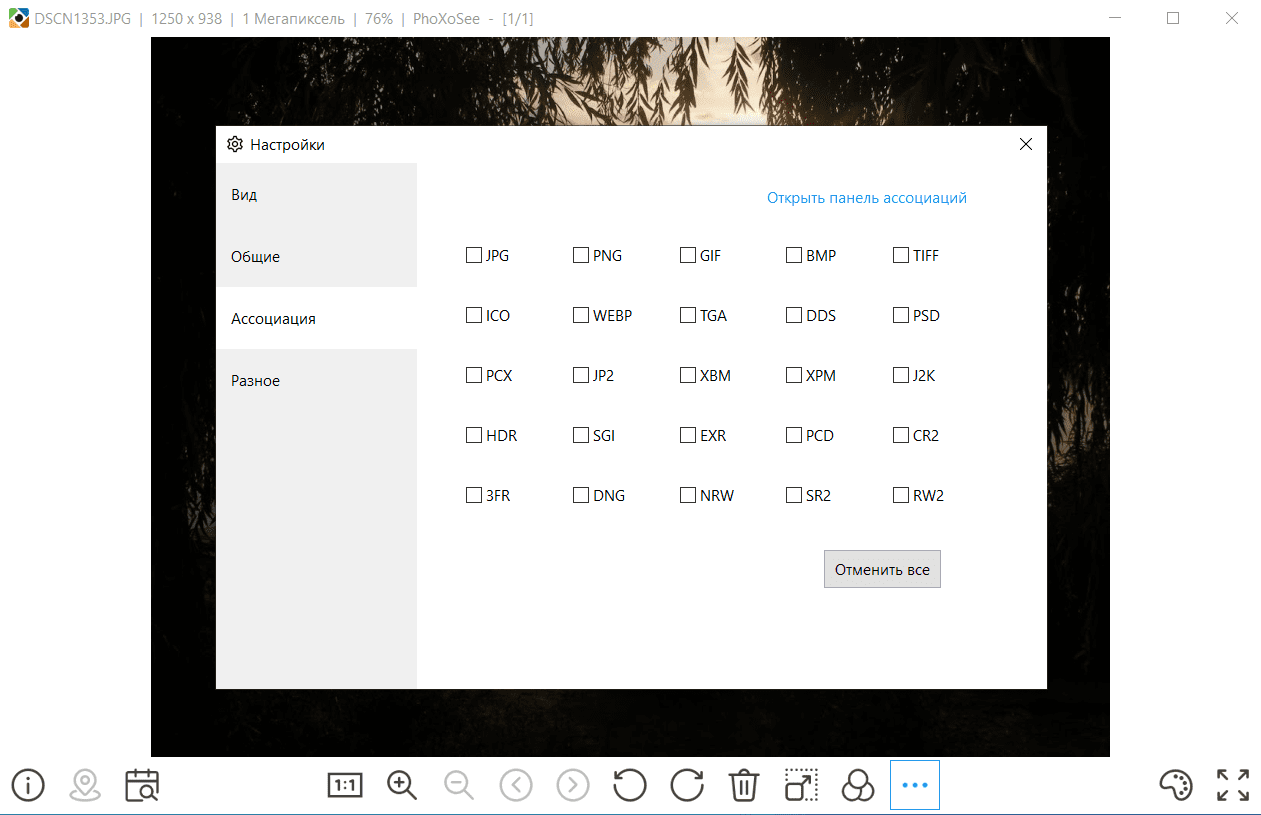Click the trash delete icon
Image resolution: width=1261 pixels, height=815 pixels.
coord(744,785)
